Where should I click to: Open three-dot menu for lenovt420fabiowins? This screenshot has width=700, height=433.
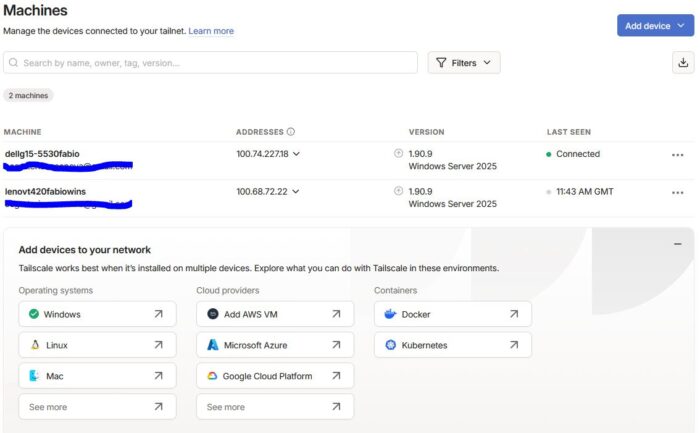[x=677, y=192]
